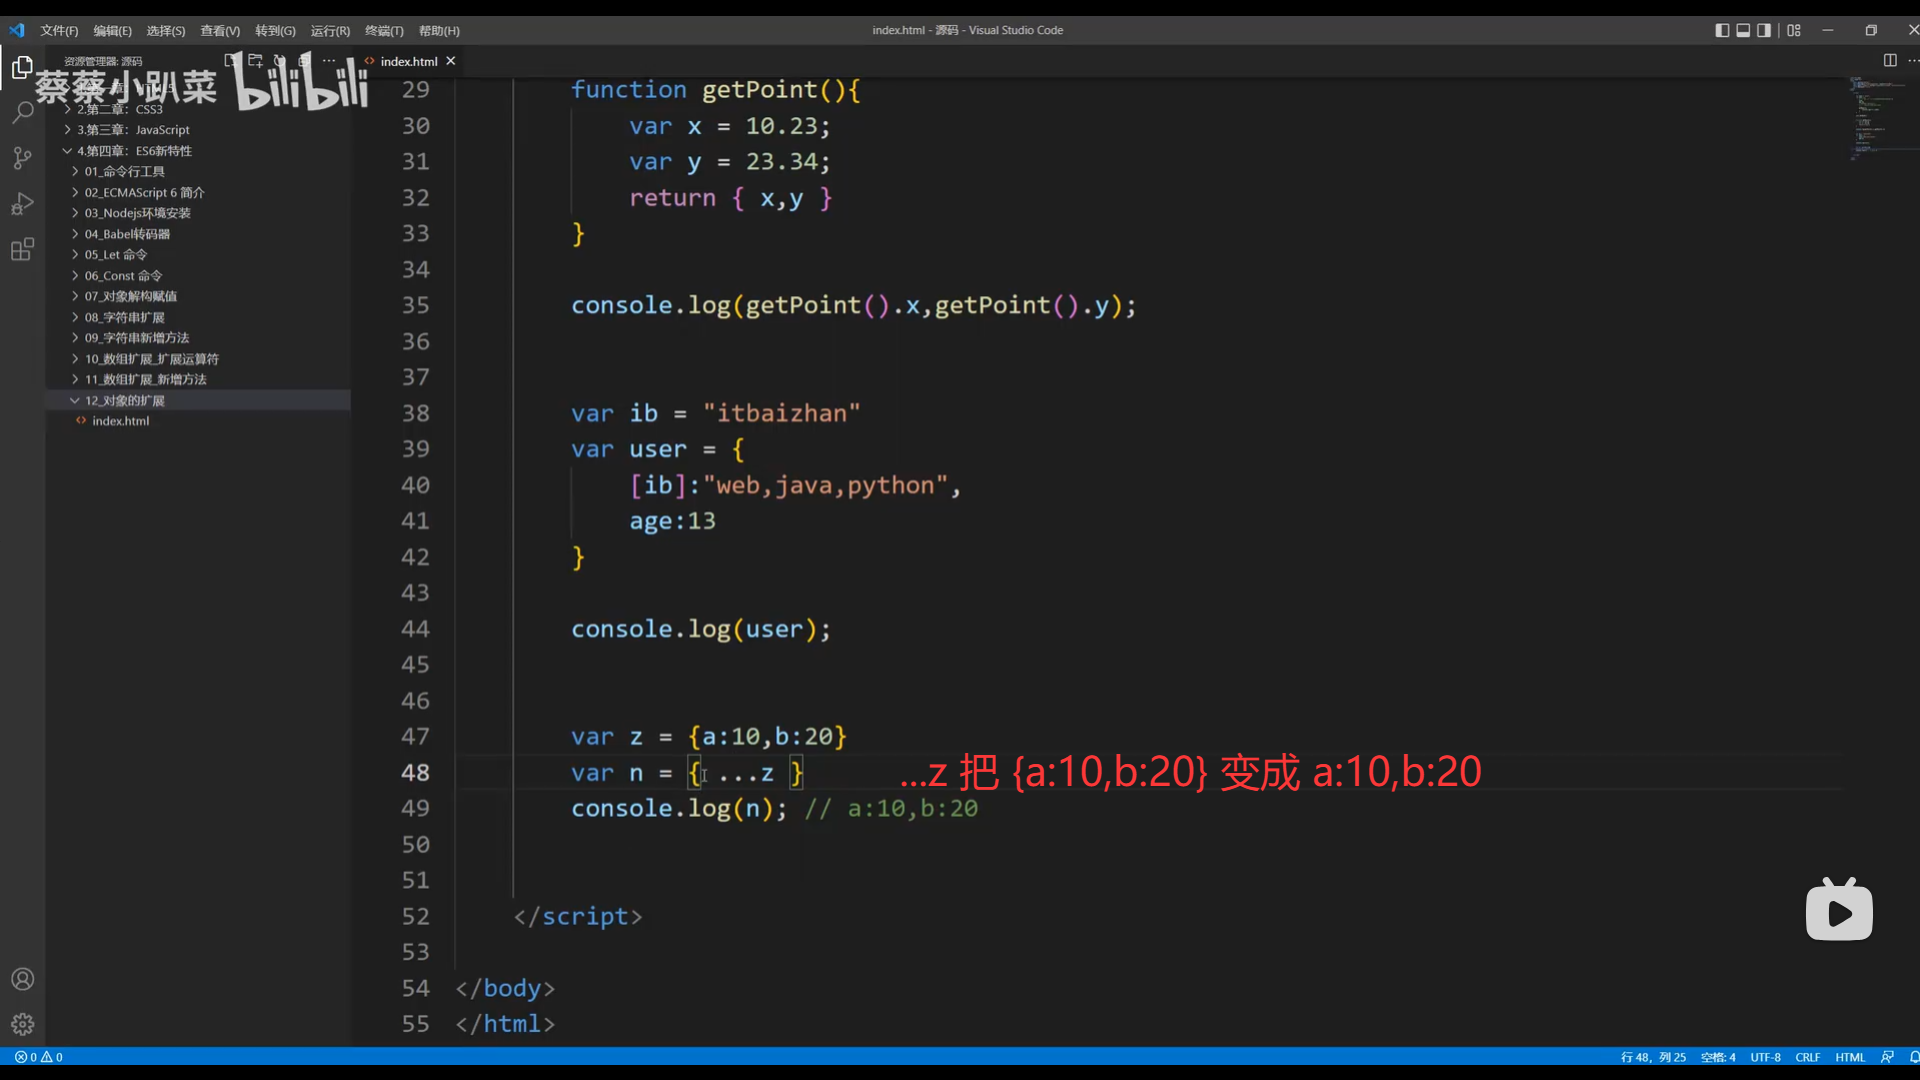Open the Manage gear settings icon
This screenshot has height=1080, width=1920.
[x=22, y=1024]
